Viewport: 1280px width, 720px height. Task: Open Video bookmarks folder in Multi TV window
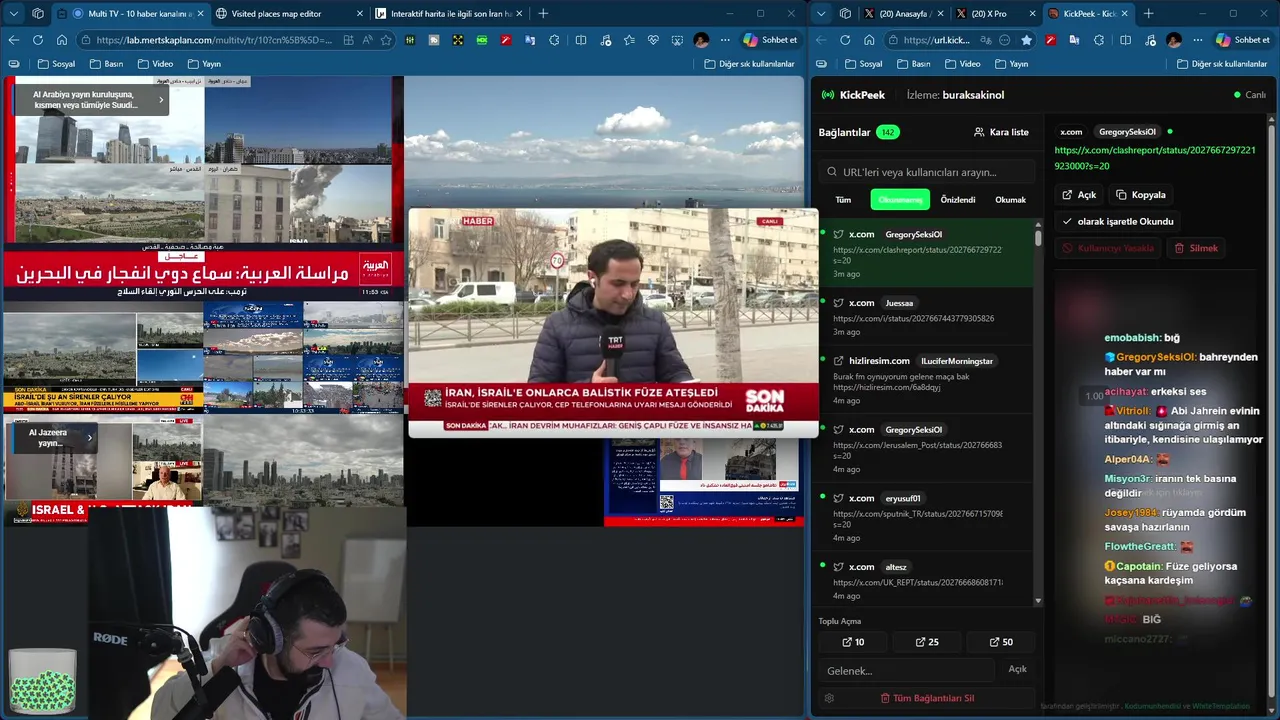155,64
